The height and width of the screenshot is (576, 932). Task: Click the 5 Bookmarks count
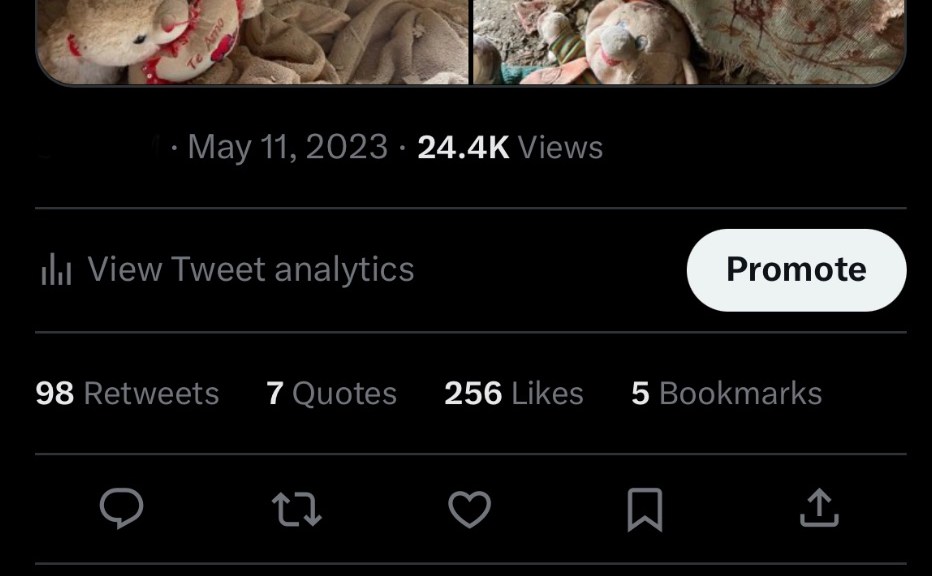point(726,393)
